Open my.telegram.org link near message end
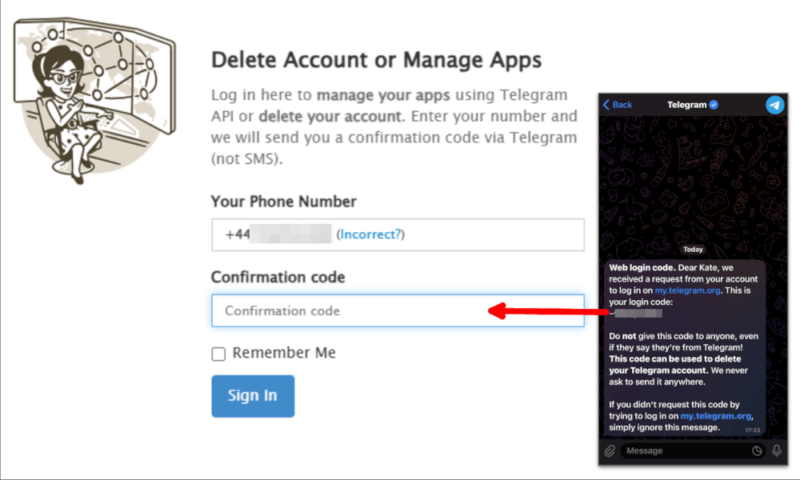This screenshot has height=480, width=800. click(716, 416)
